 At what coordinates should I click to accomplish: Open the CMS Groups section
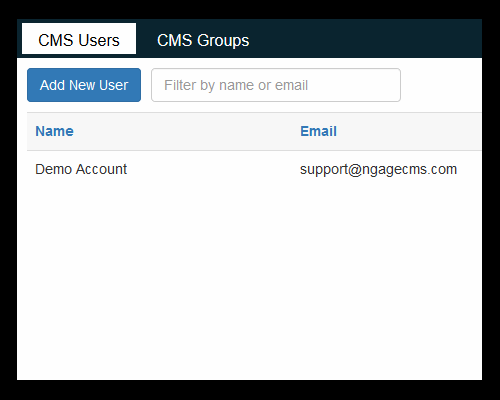203,40
